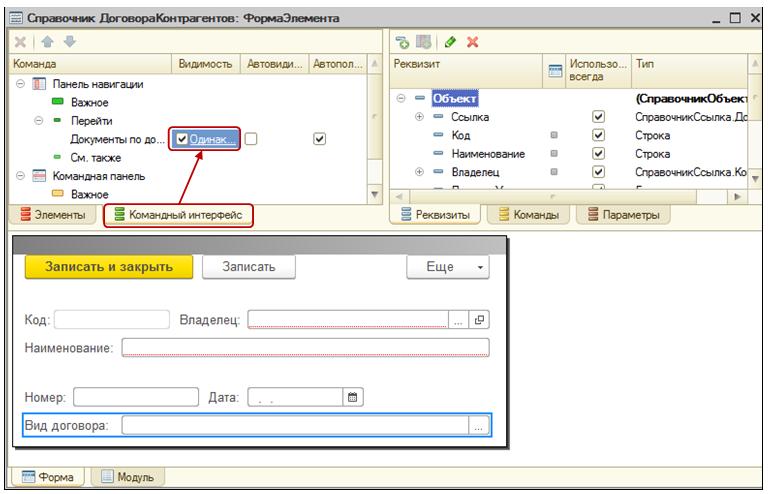Enable the Автовидимость checkbox for Документы row

252,139
